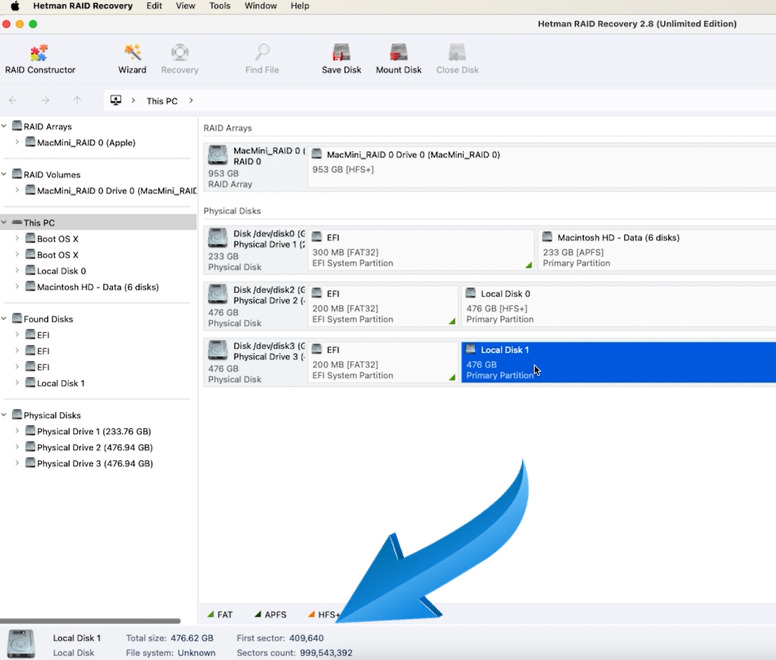Collapse the This PC tree section

(x=4, y=222)
